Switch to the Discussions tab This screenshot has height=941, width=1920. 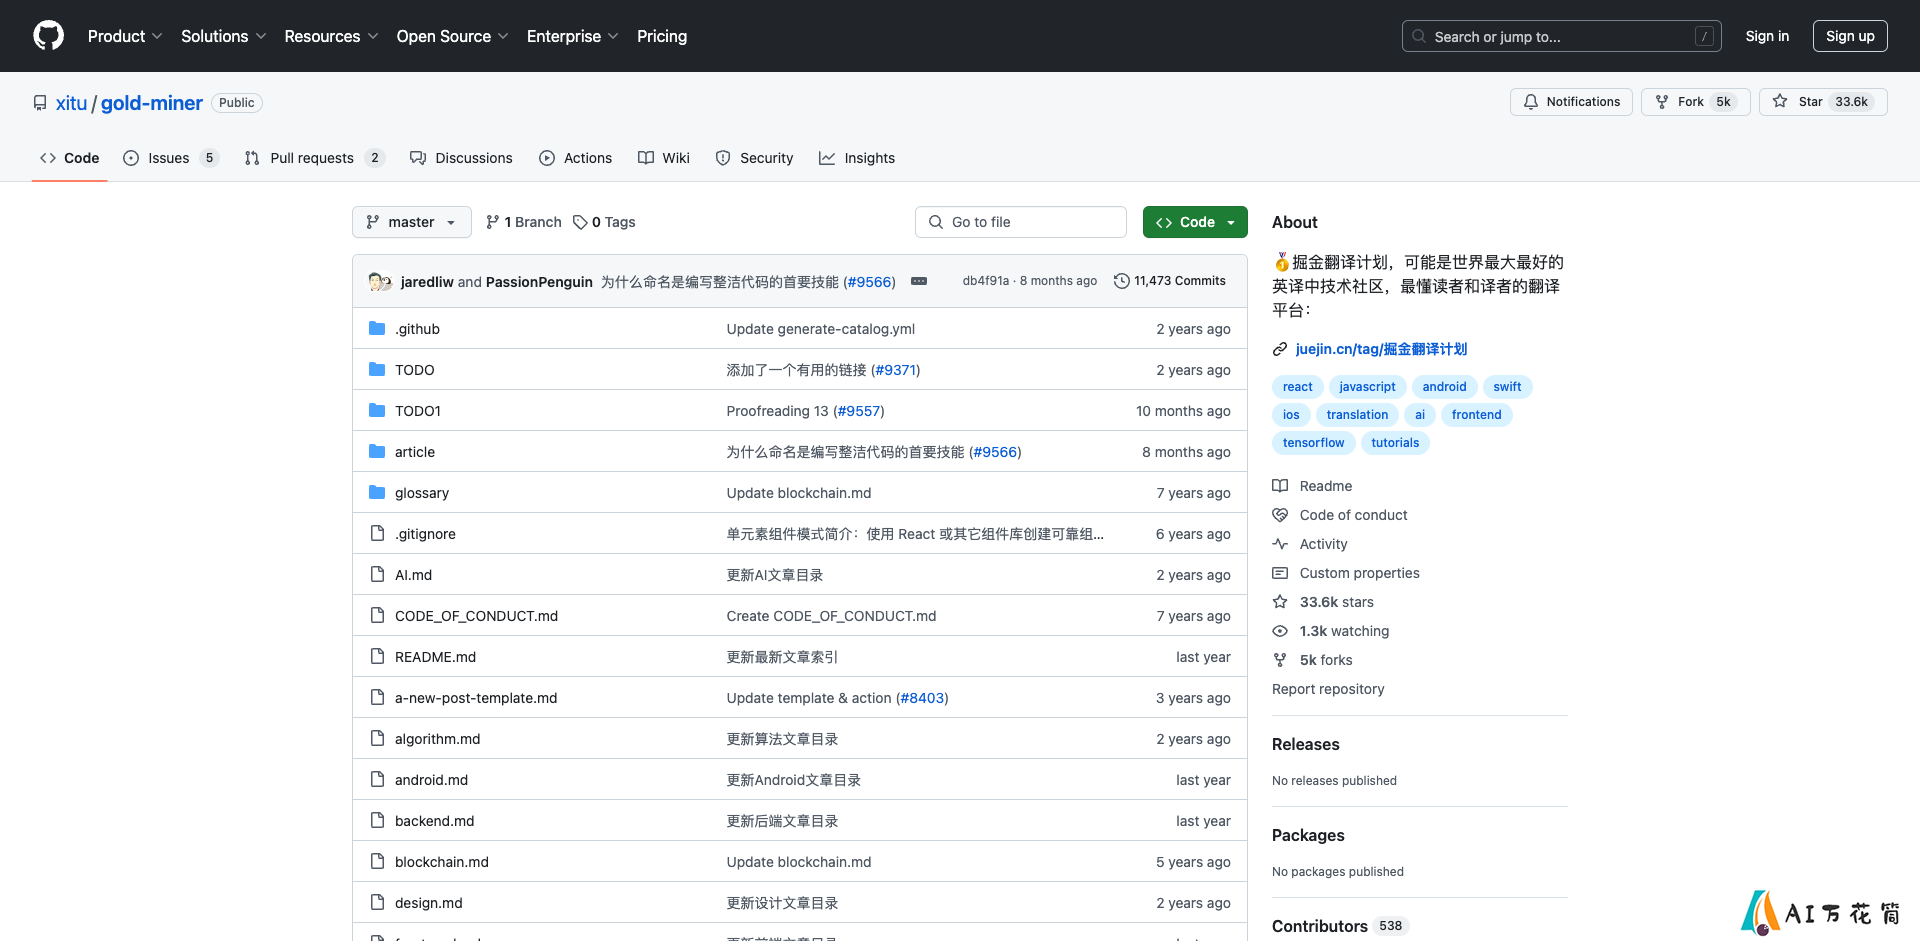click(461, 158)
